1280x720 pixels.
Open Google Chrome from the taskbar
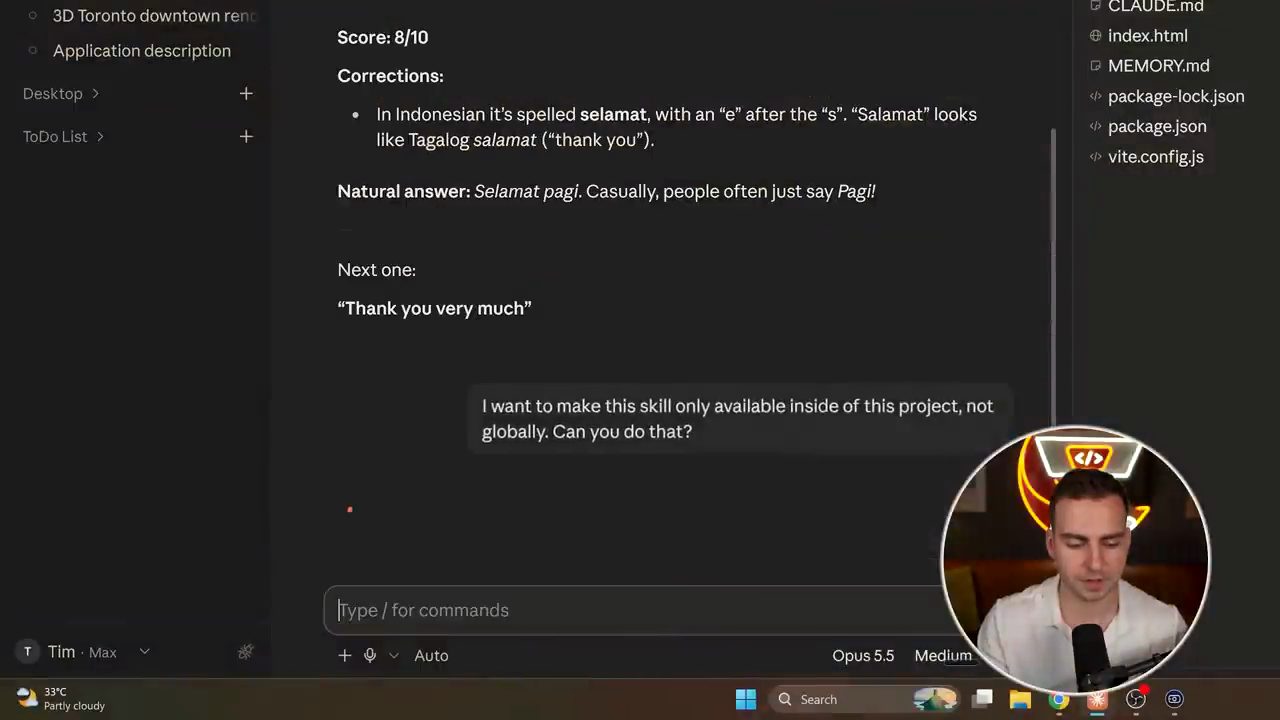point(1058,699)
